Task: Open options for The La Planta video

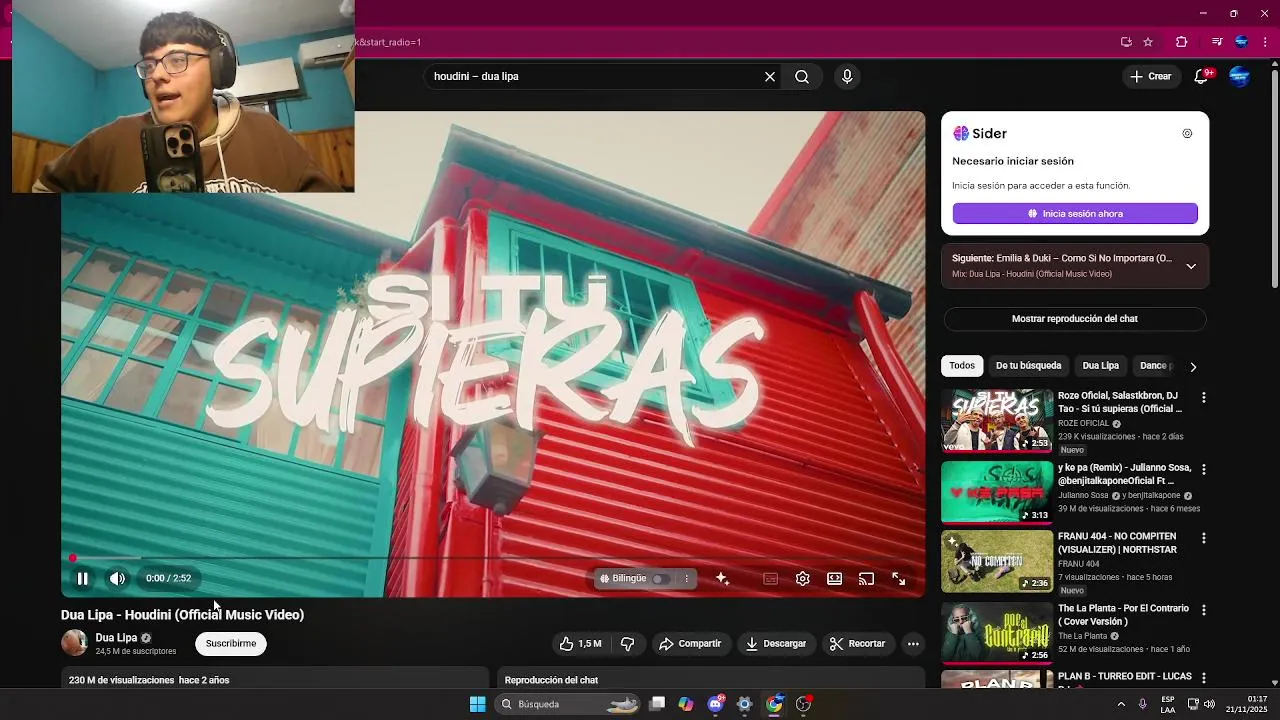Action: click(x=1203, y=610)
